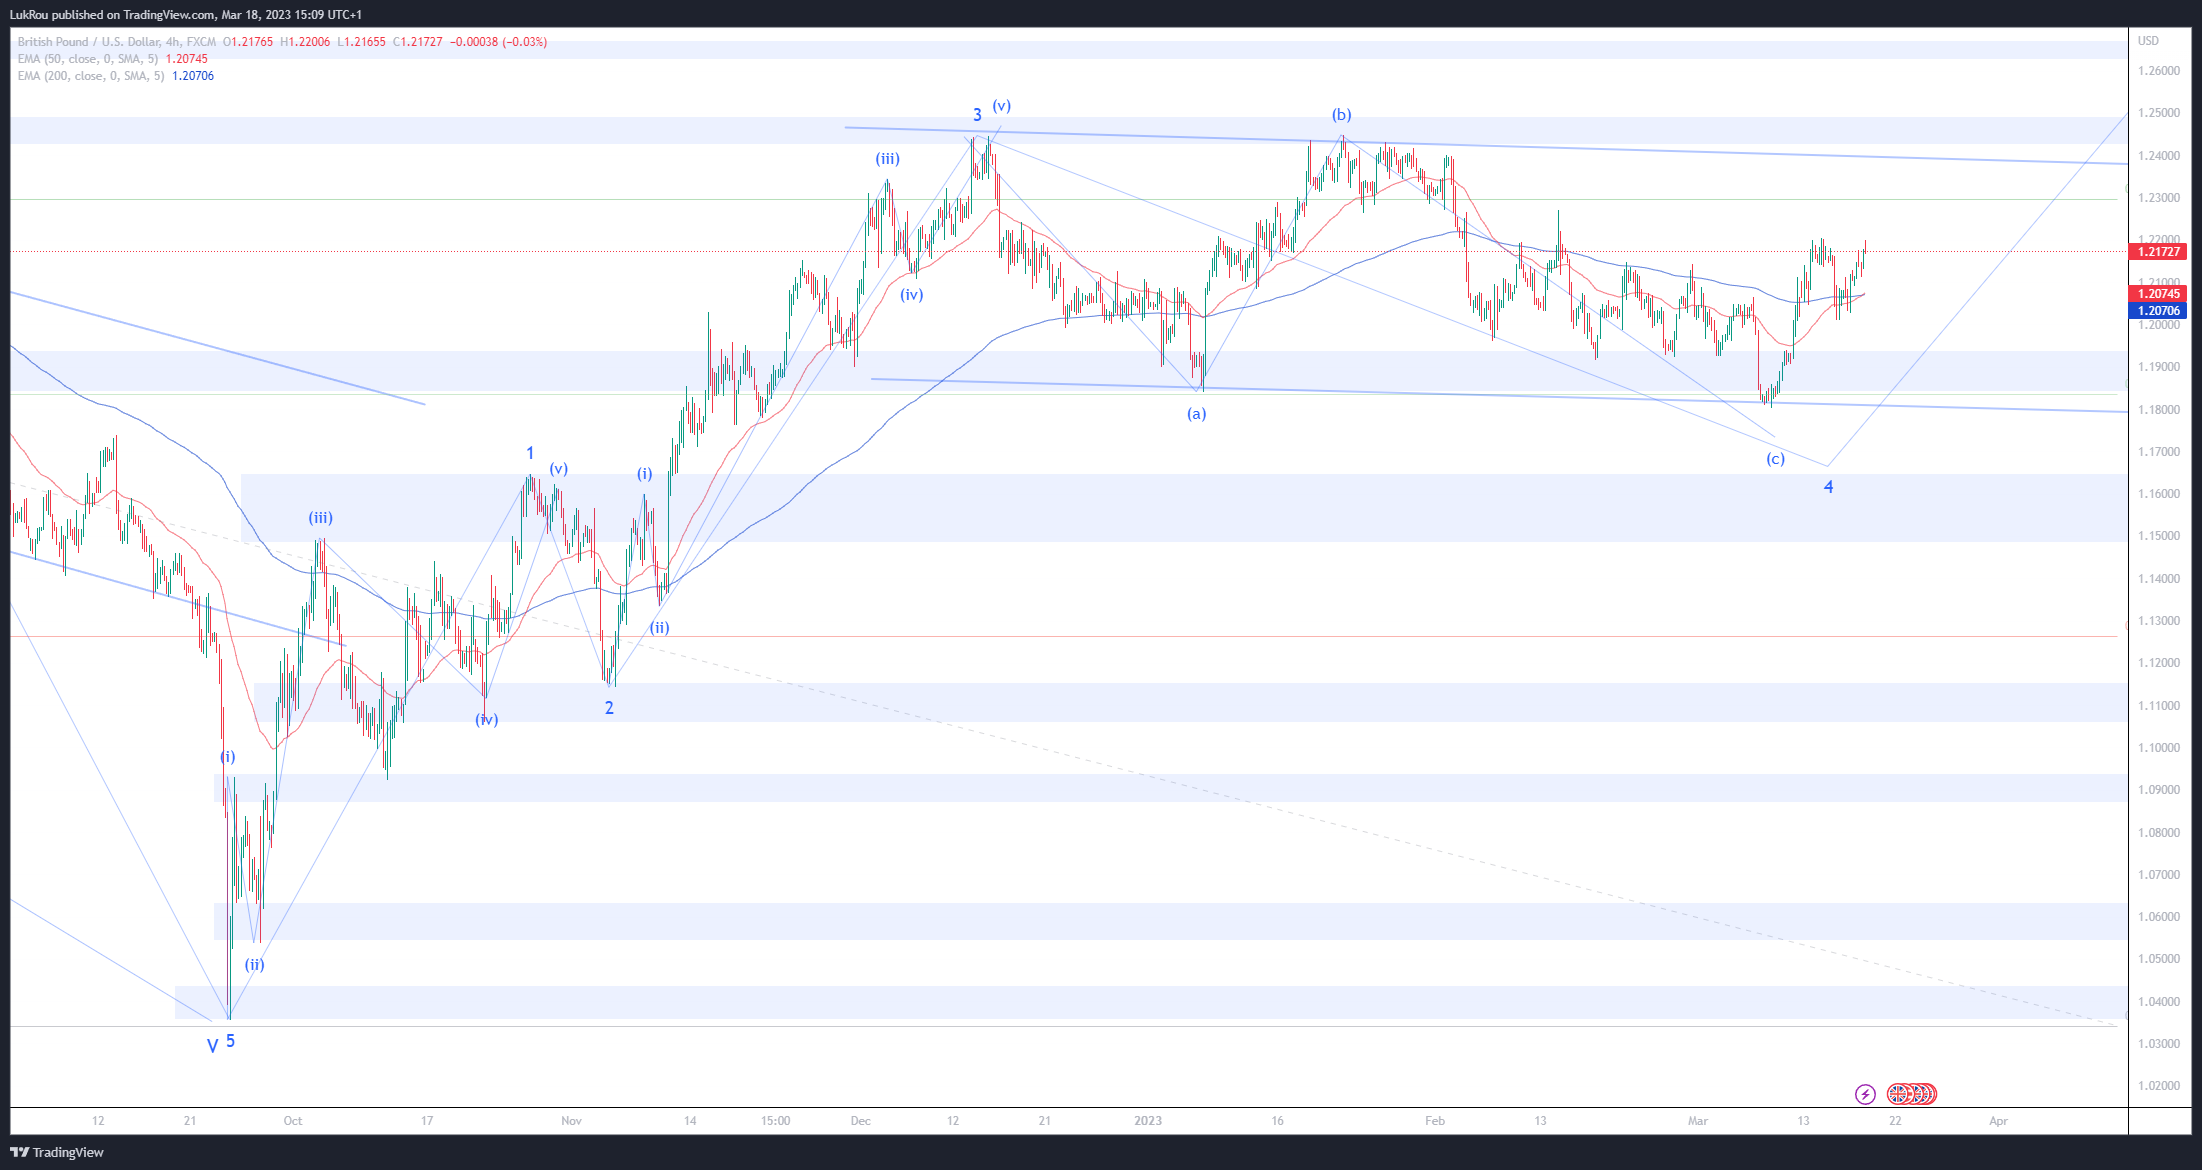
Task: Click the 2023 label on time axis
Action: pos(1148,1121)
